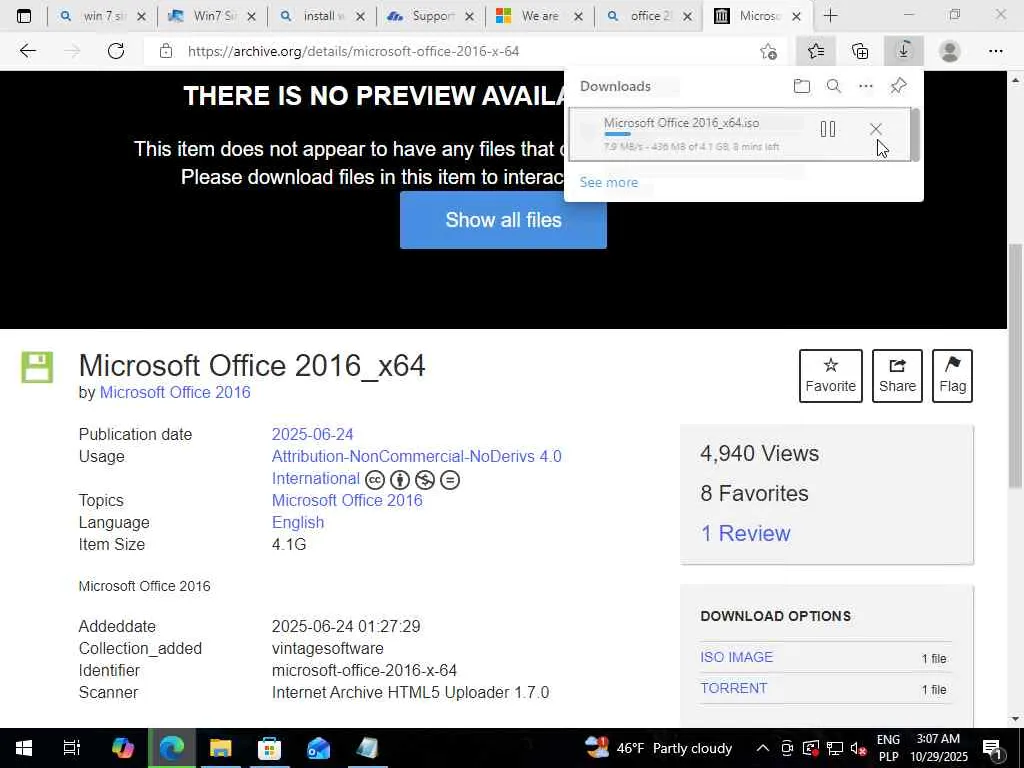Switch to the 'win 7 si' search tab
The image size is (1024, 768).
click(x=102, y=16)
